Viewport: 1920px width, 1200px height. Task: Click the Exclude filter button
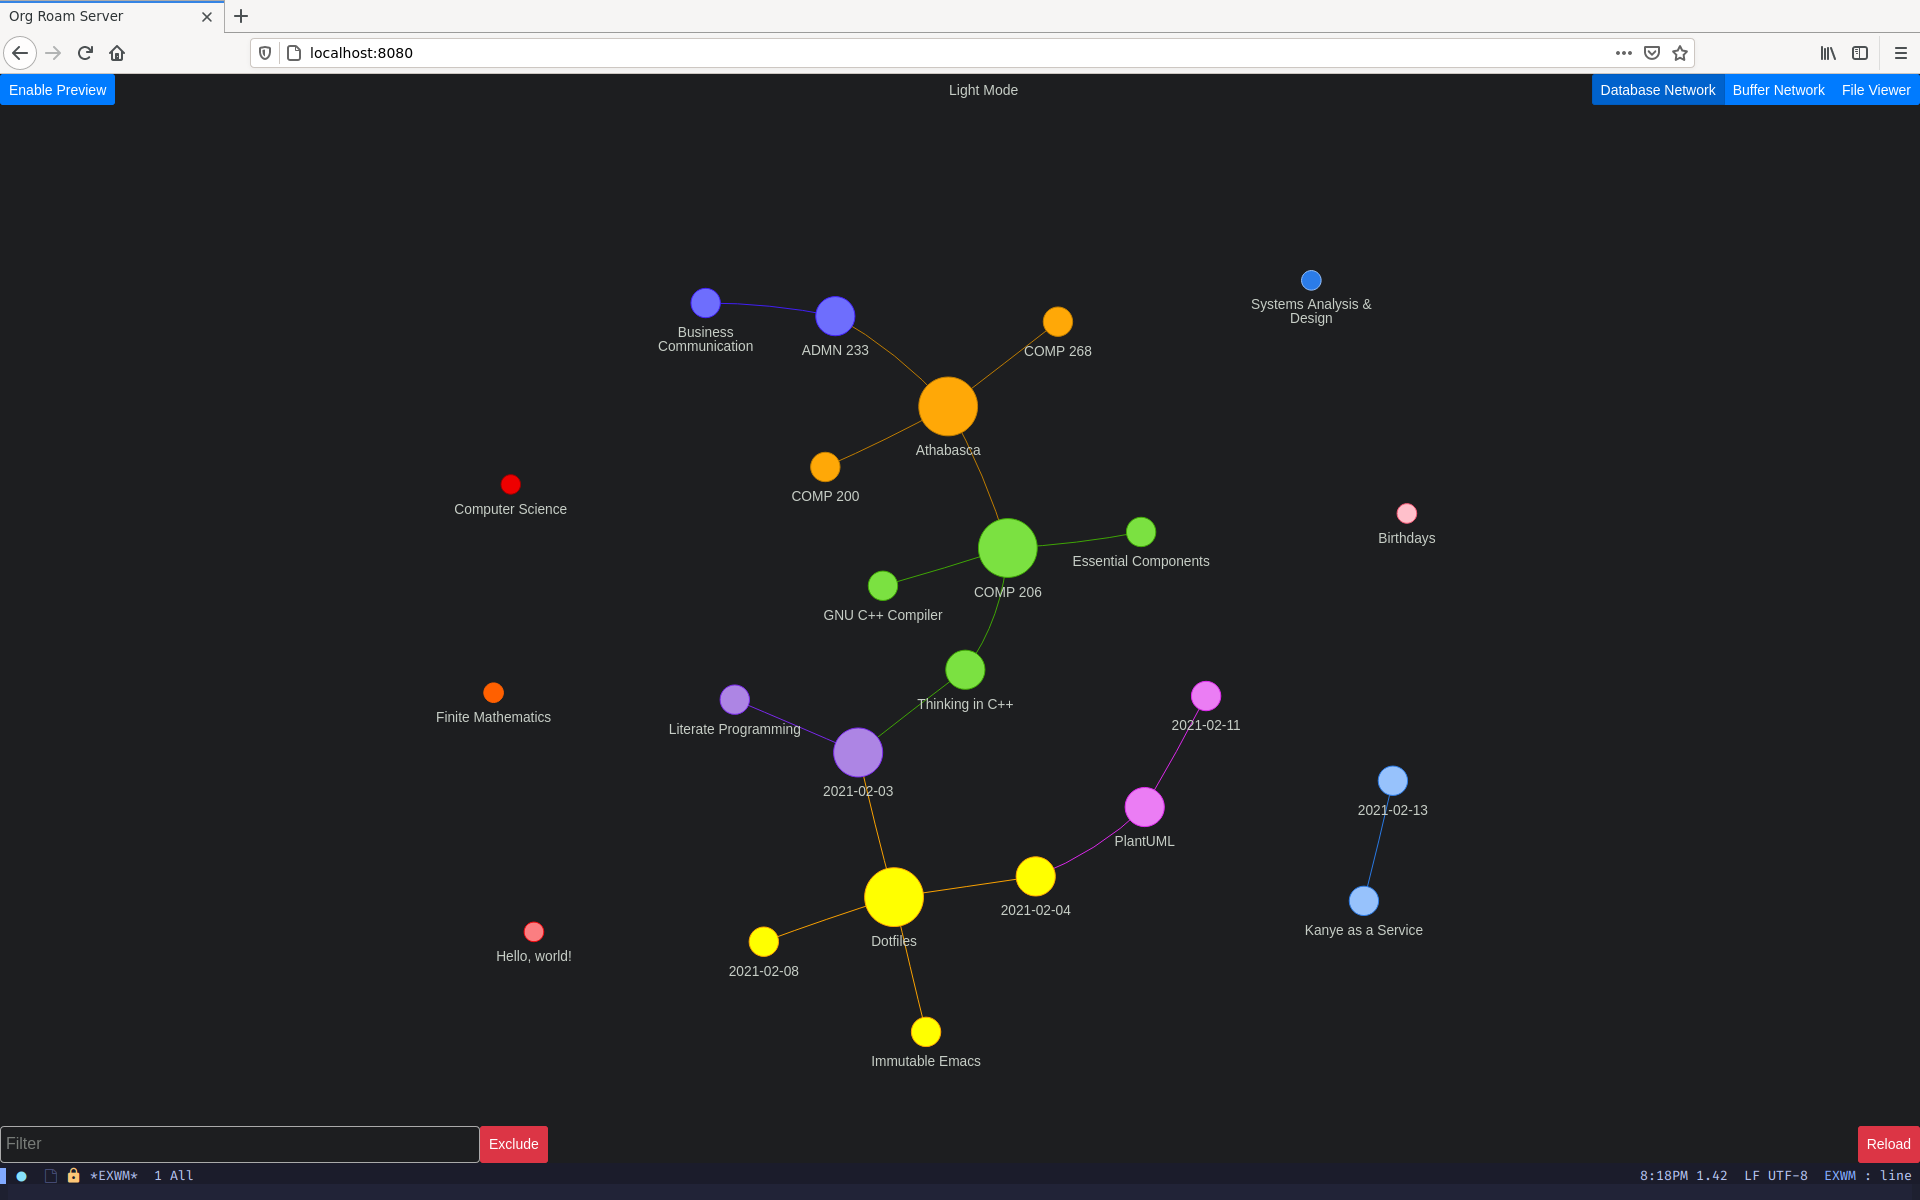point(513,1143)
